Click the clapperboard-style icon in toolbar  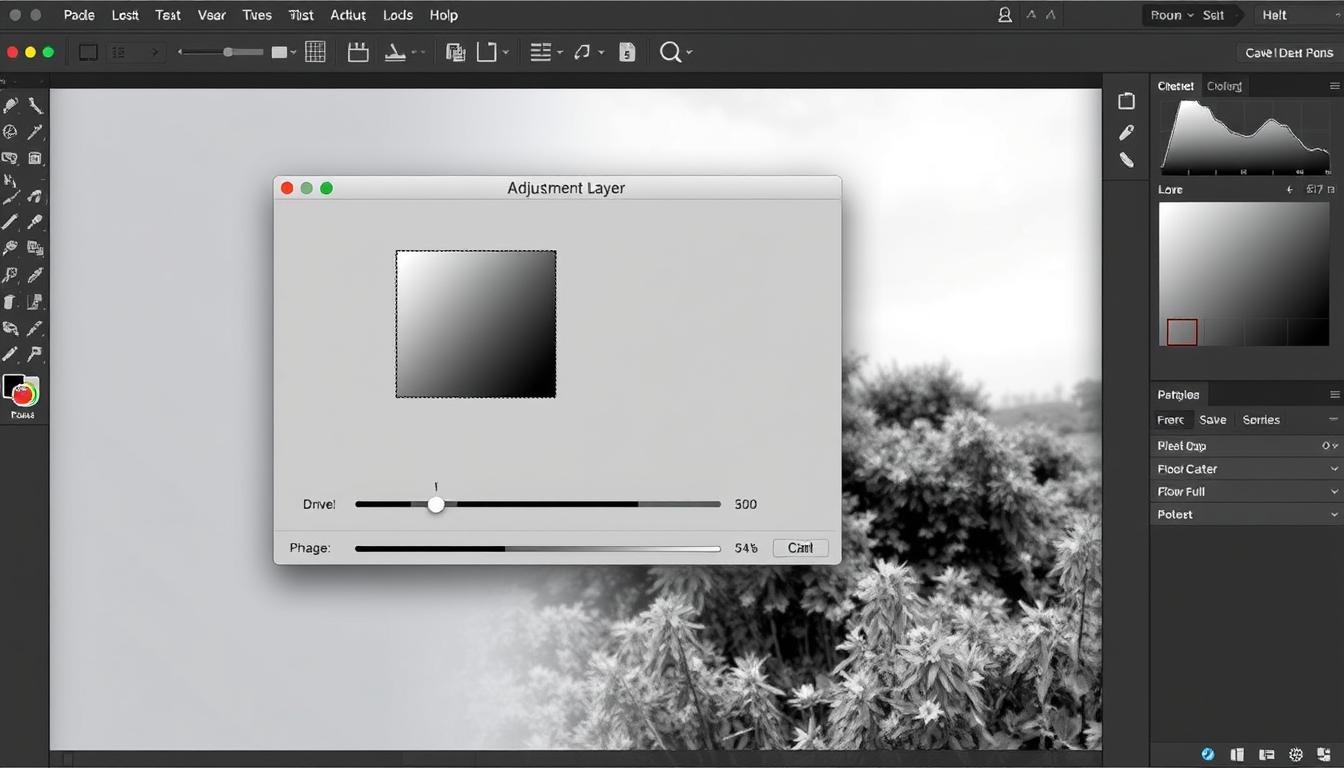click(x=358, y=52)
